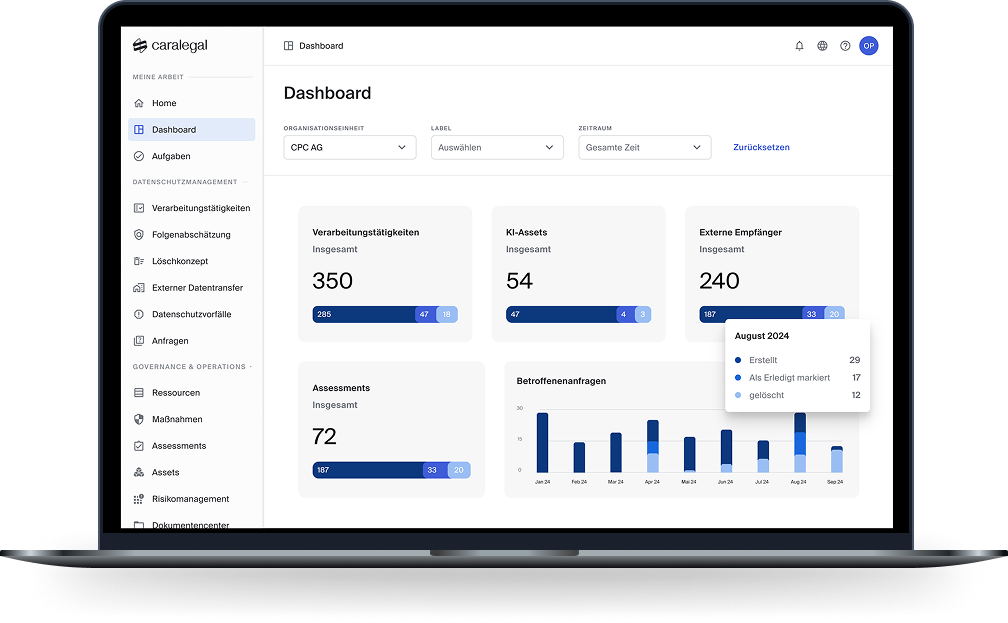Image resolution: width=1008 pixels, height=623 pixels.
Task: Open the OP user avatar
Action: [x=868, y=46]
